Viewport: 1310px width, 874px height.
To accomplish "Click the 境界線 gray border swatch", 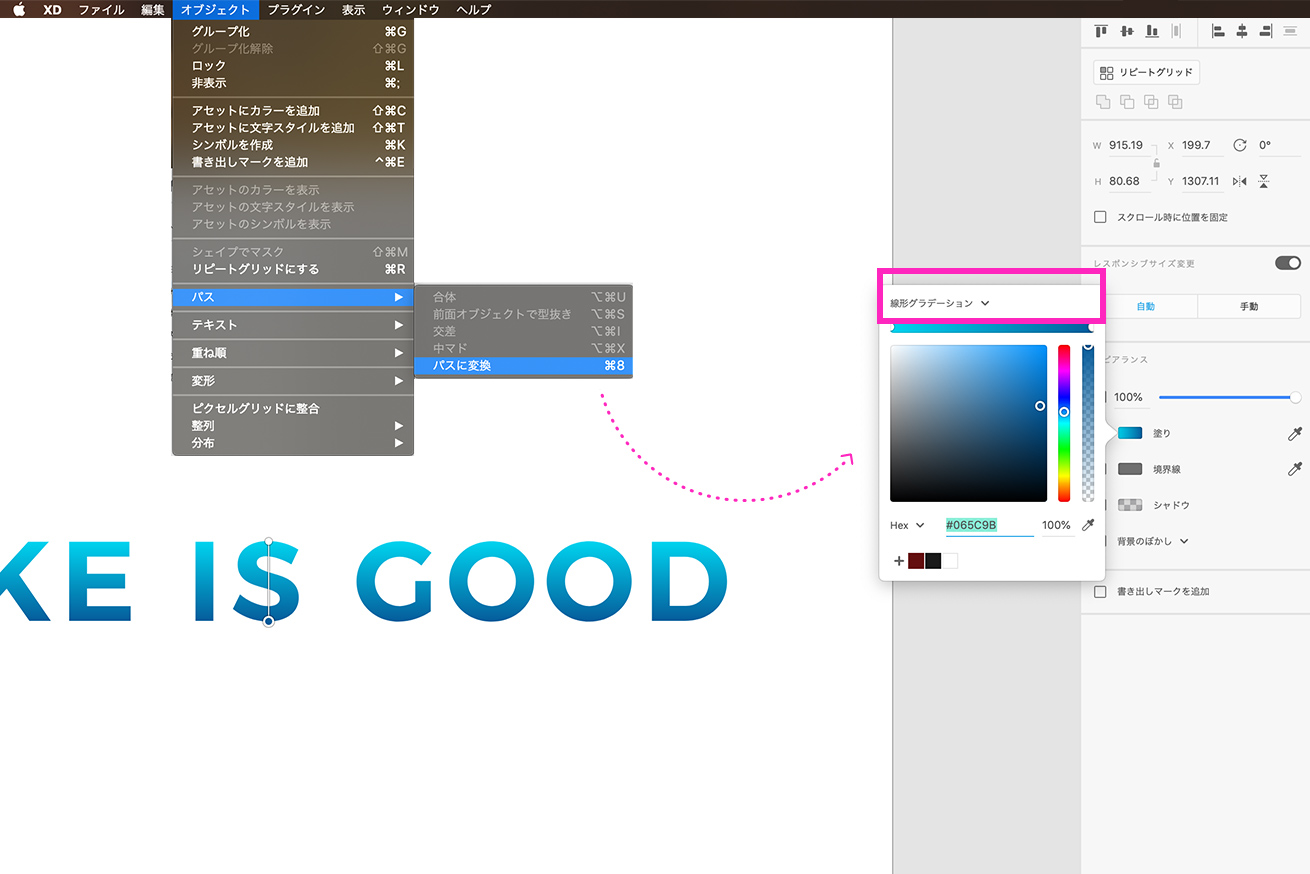I will click(x=1130, y=469).
